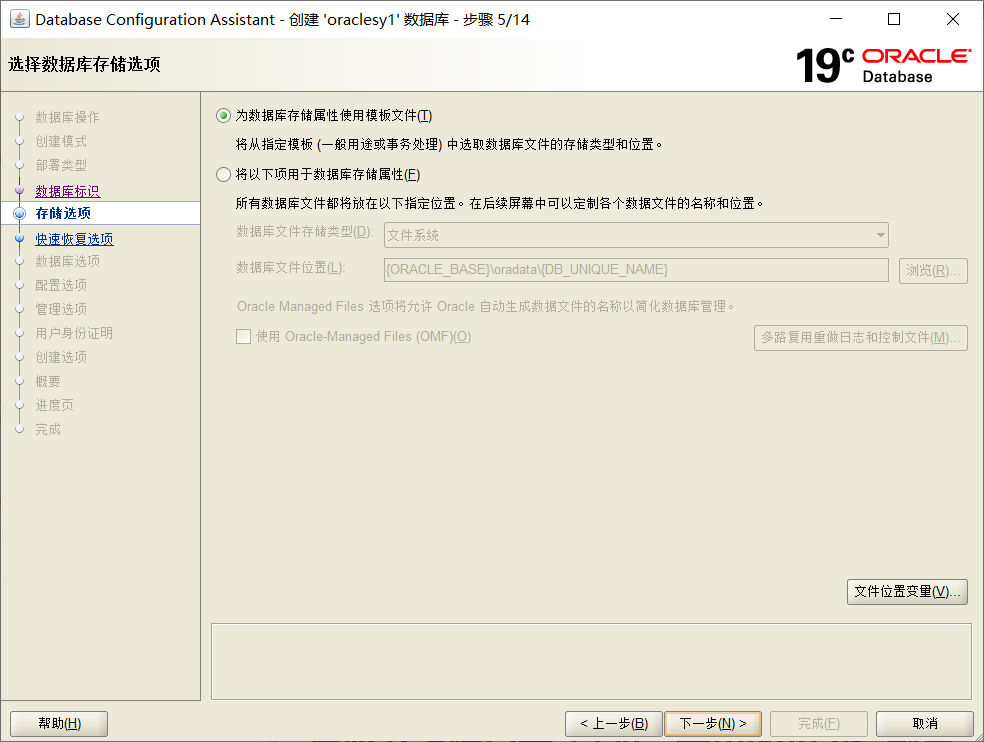Image resolution: width=984 pixels, height=742 pixels.
Task: Go back with 上一步(B) button
Action: click(614, 724)
